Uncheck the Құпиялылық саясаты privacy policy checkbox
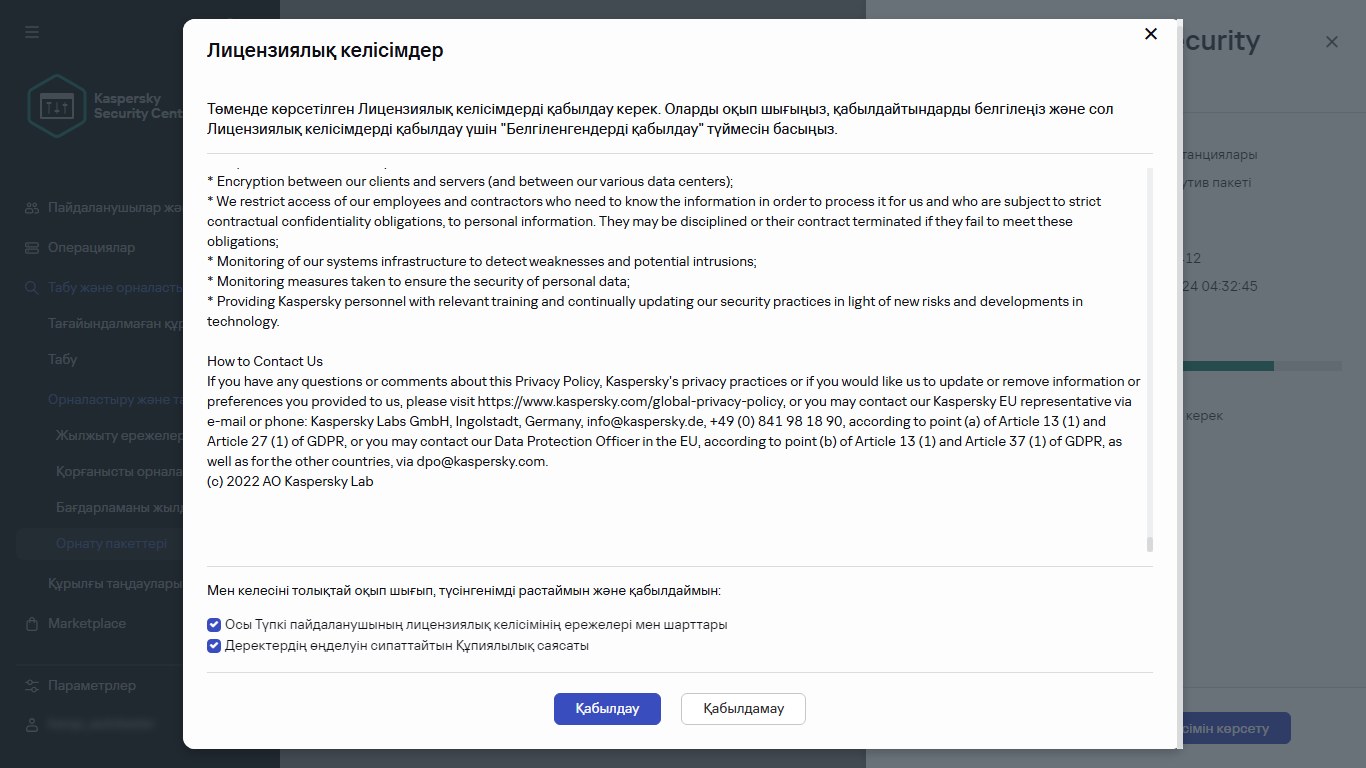1366x768 pixels. pos(214,646)
